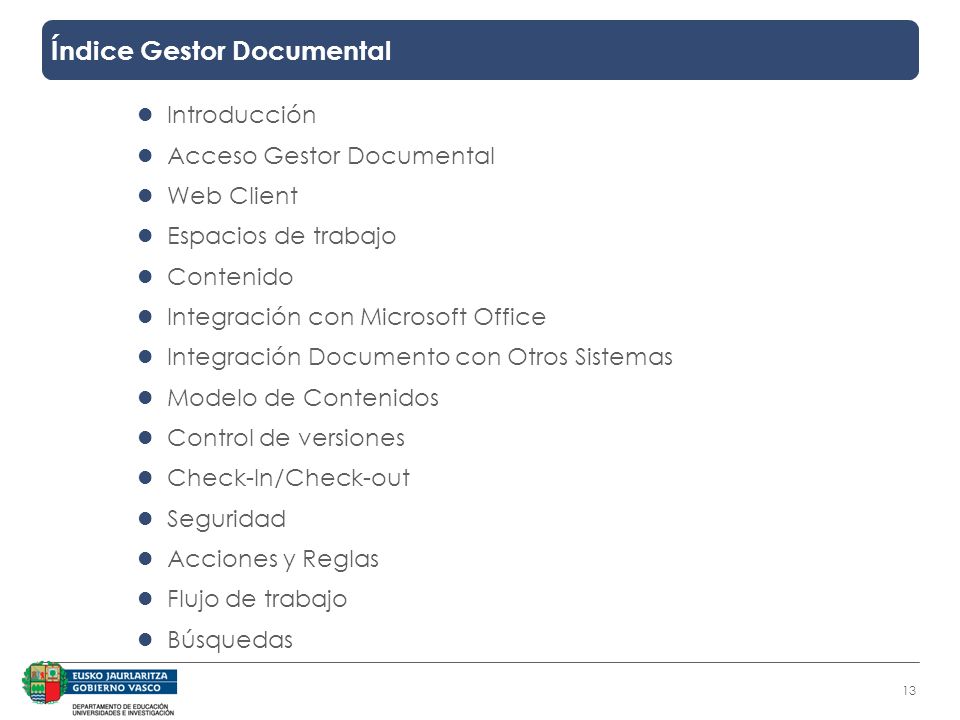Open Acciones y Reglas in the index
Image resolution: width=960 pixels, height=720 pixels.
click(273, 560)
